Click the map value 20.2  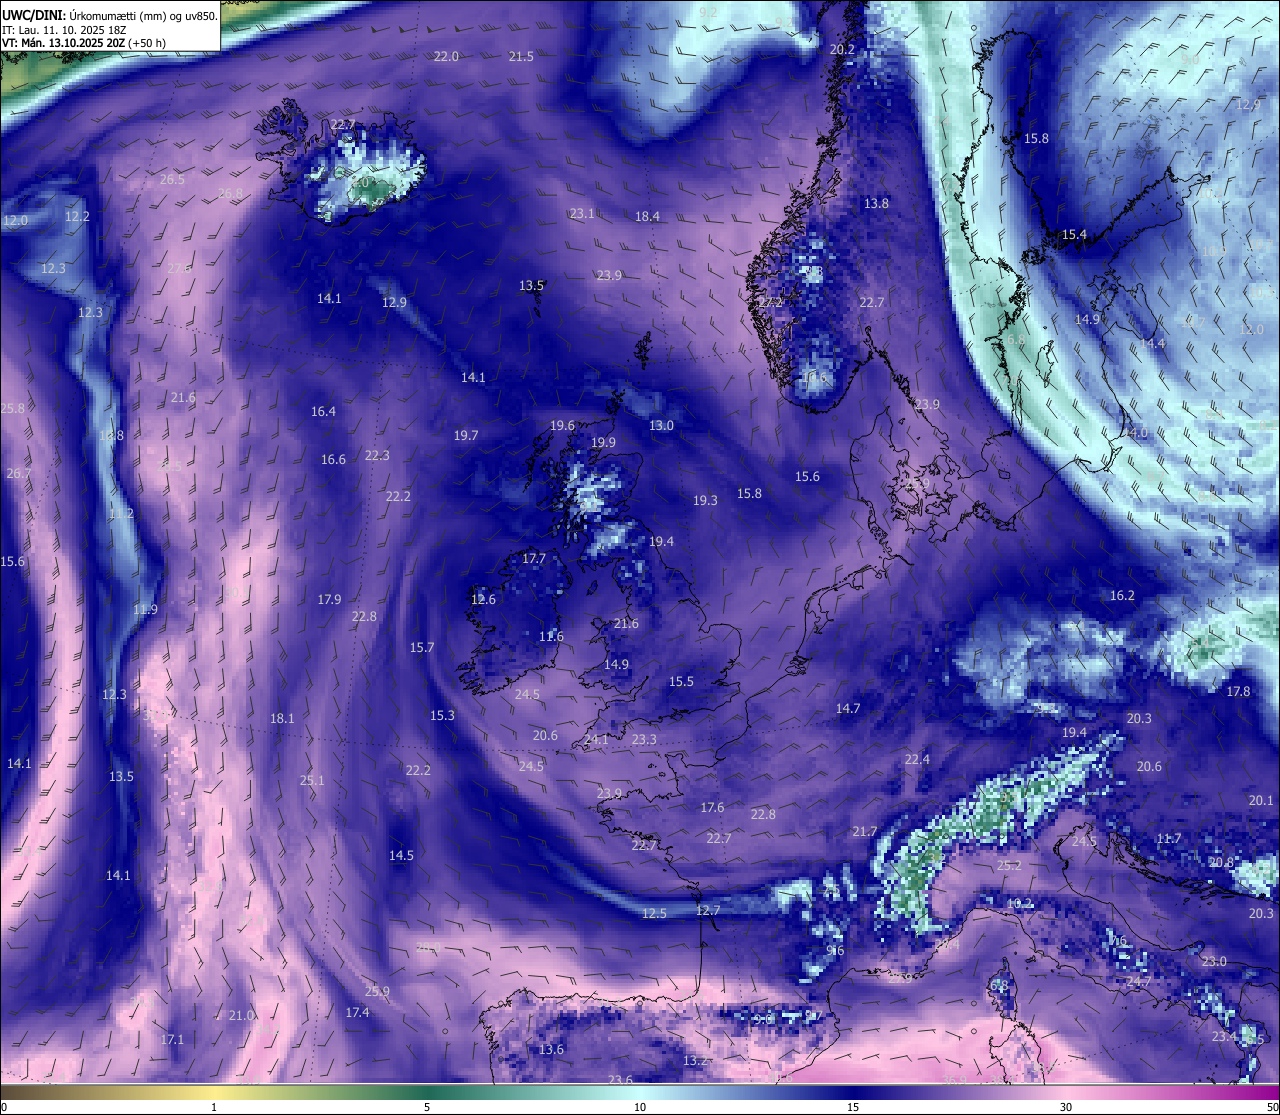point(842,50)
